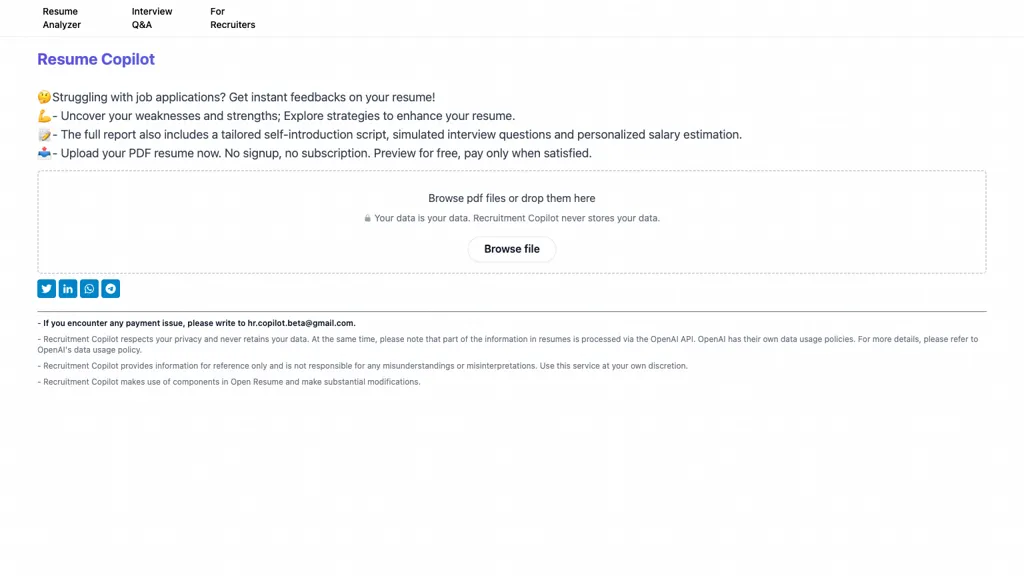Click the memo emoji before 'The full report'
The height and width of the screenshot is (576, 1024).
pyautogui.click(x=44, y=135)
